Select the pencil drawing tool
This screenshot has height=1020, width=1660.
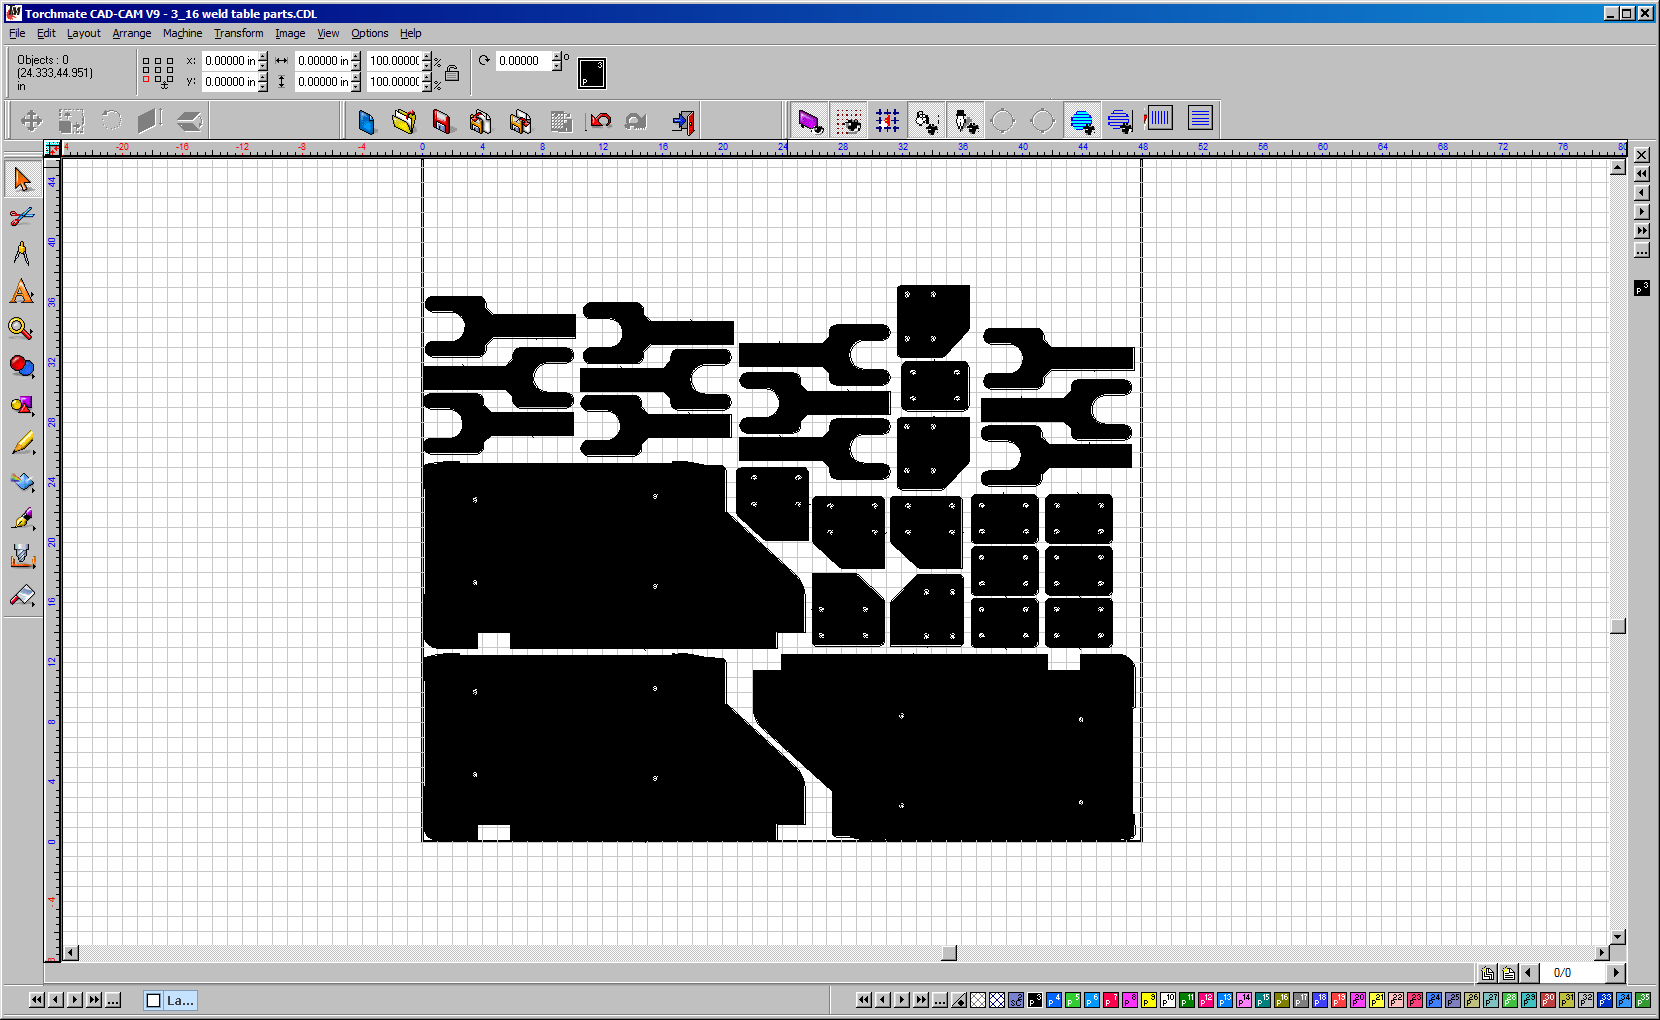pos(22,443)
